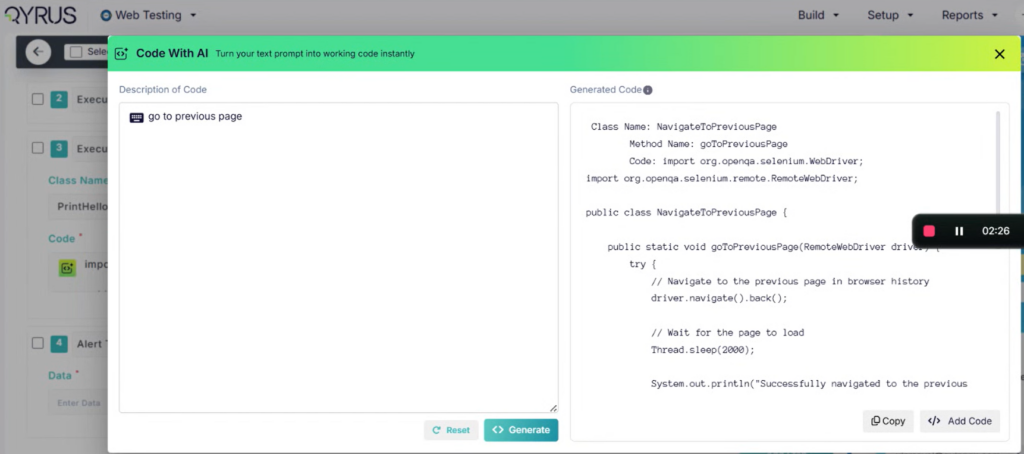This screenshot has width=1024, height=454.
Task: Click the info icon beside Generated Code
Action: click(x=648, y=90)
